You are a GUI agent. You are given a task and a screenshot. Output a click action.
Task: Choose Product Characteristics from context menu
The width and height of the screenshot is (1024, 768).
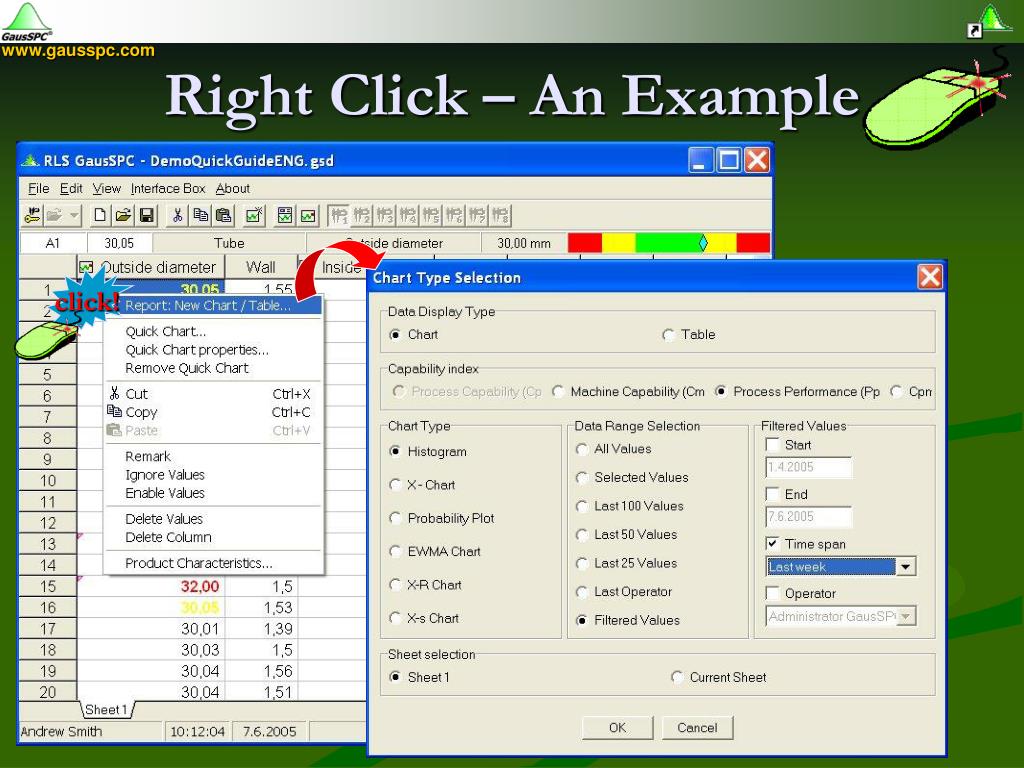[x=198, y=563]
